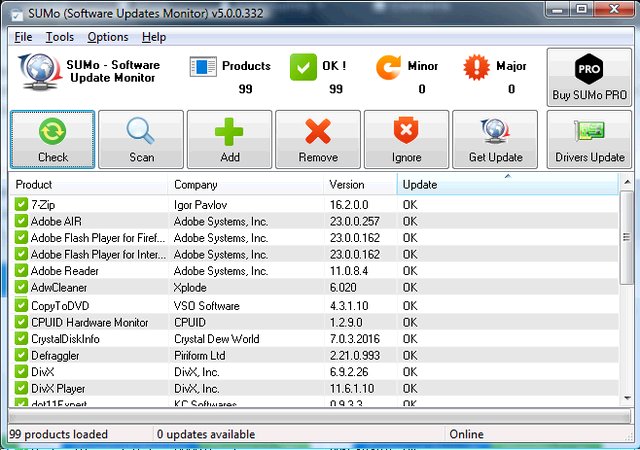Open the Options menu

107,37
